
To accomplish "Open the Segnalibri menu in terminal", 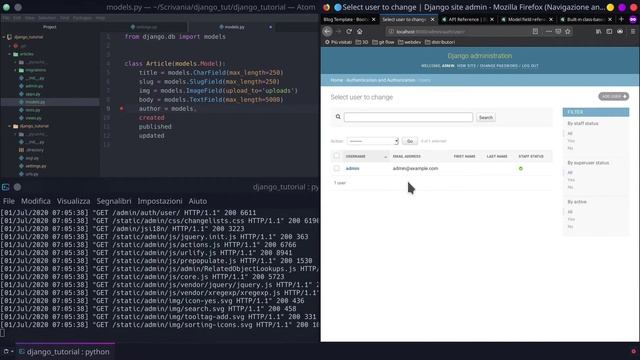I will pyautogui.click(x=114, y=201).
